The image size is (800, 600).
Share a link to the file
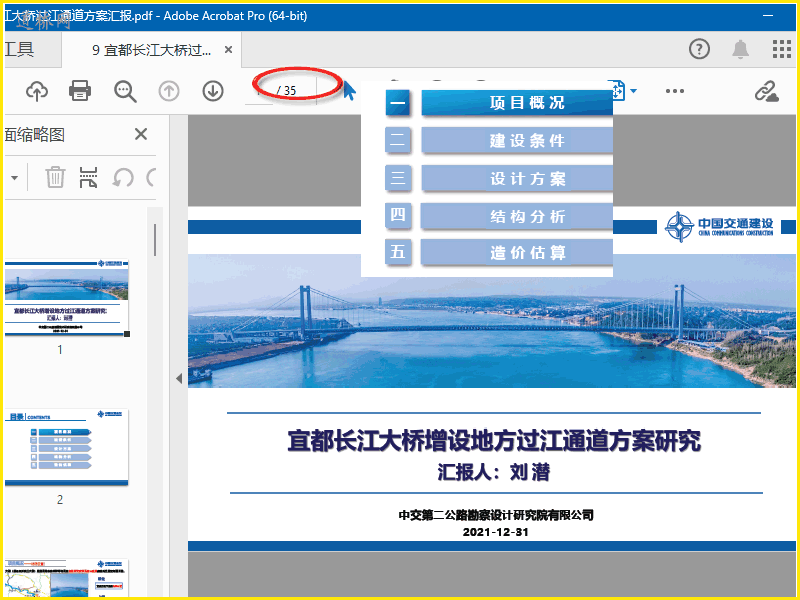tap(766, 92)
